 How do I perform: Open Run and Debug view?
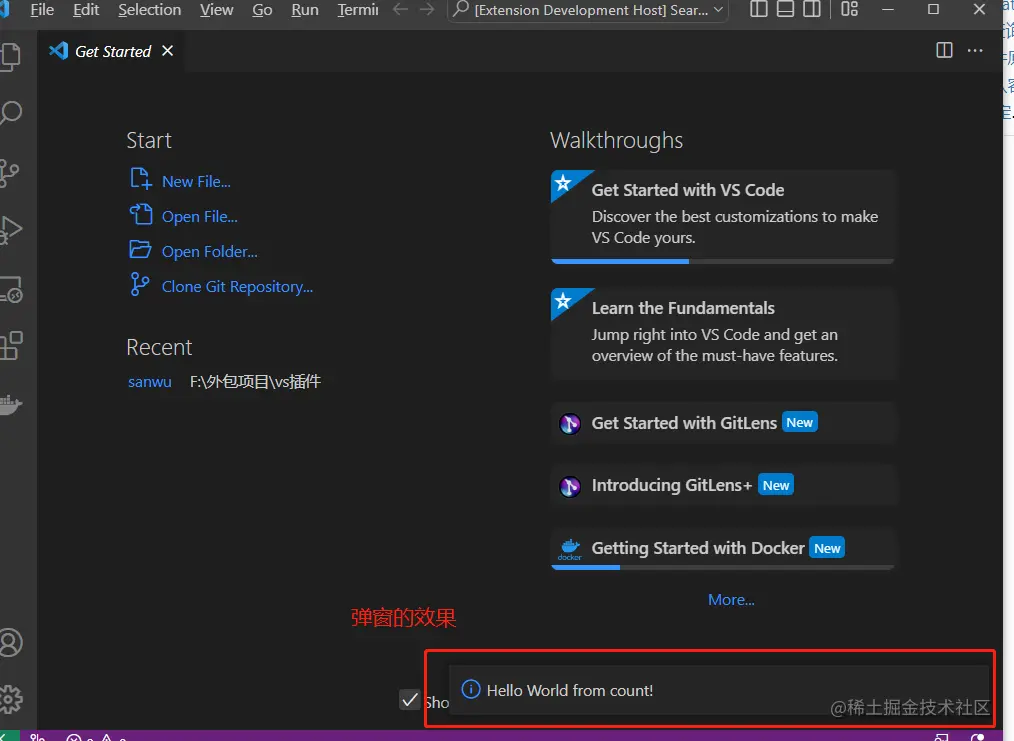pos(11,230)
